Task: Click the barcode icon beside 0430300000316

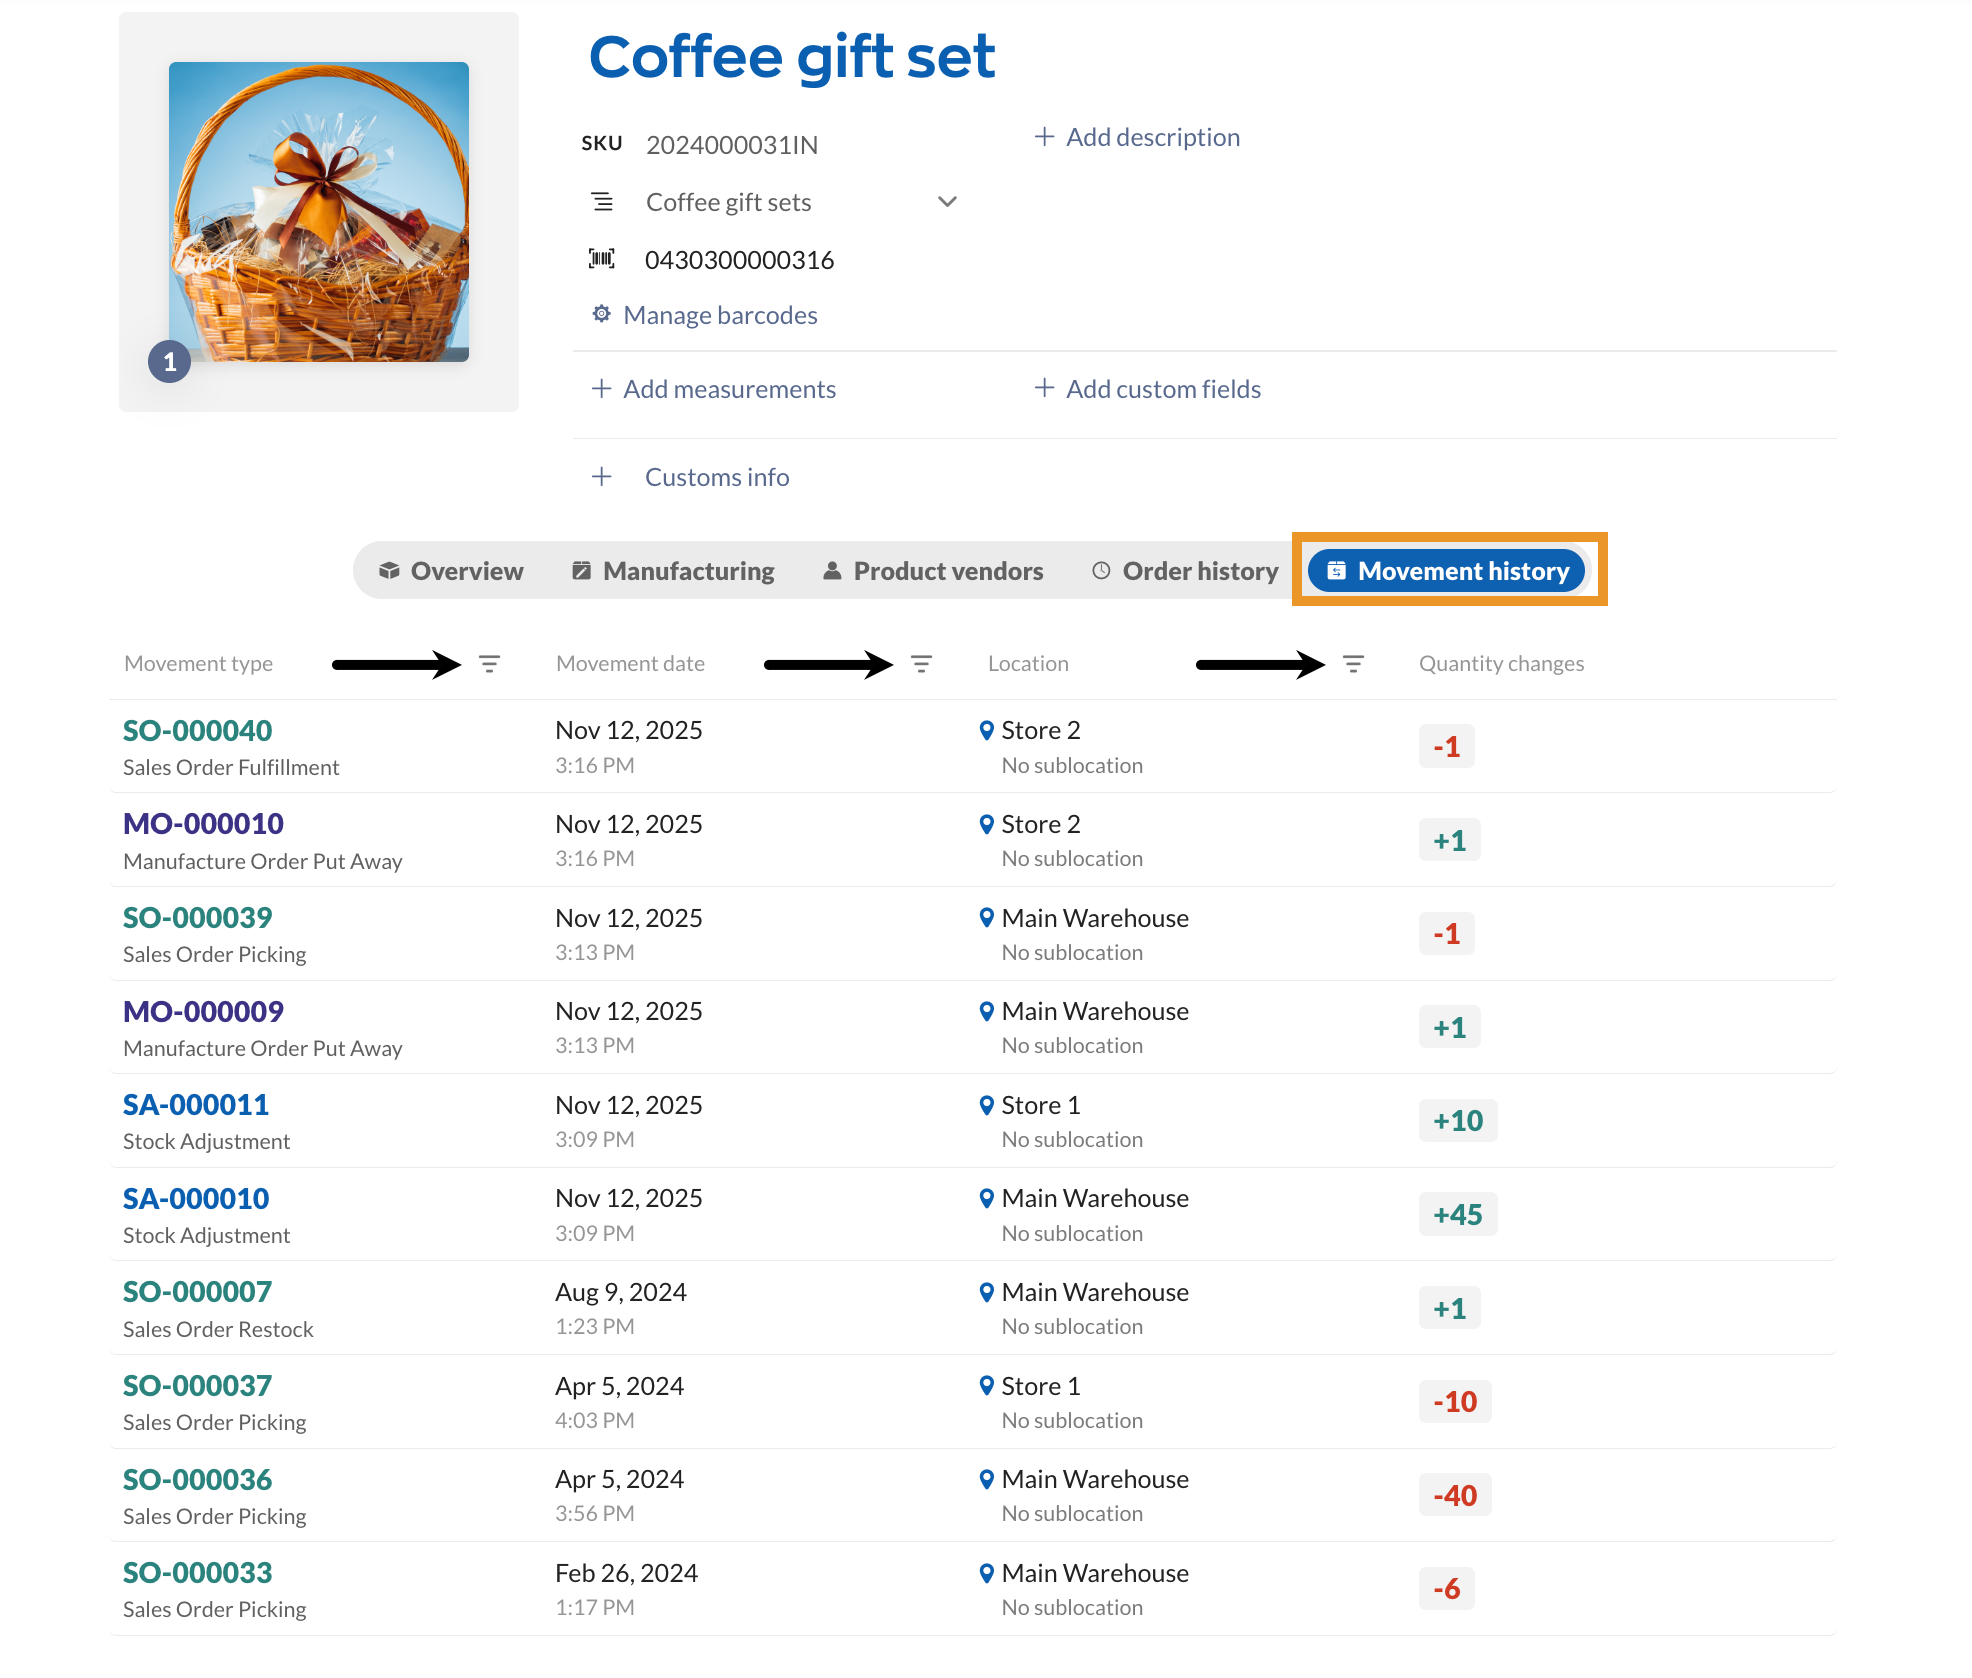Action: pos(601,260)
